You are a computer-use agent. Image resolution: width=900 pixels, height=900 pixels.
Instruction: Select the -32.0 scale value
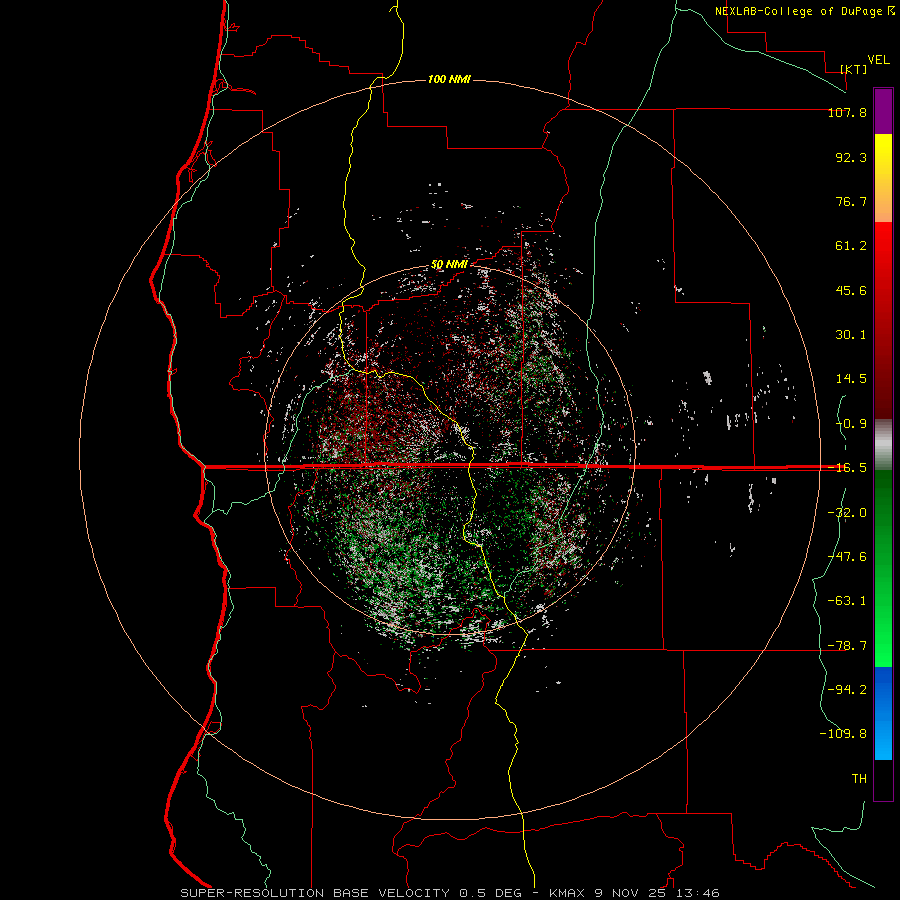click(847, 513)
